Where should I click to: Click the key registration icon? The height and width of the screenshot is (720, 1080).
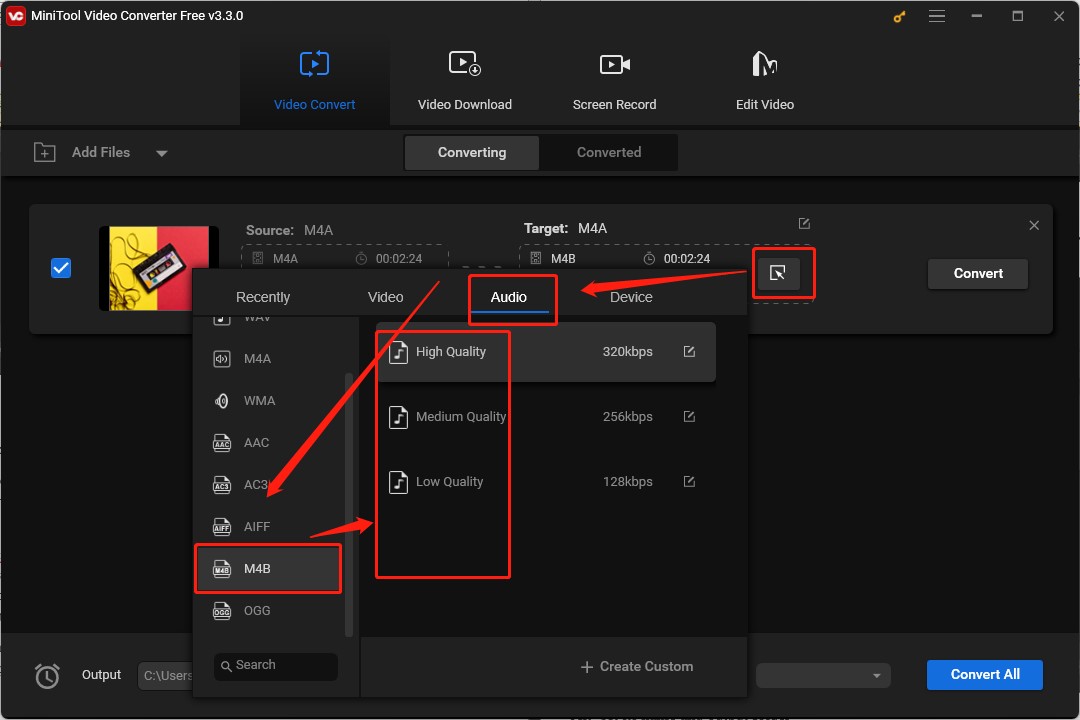coord(898,16)
